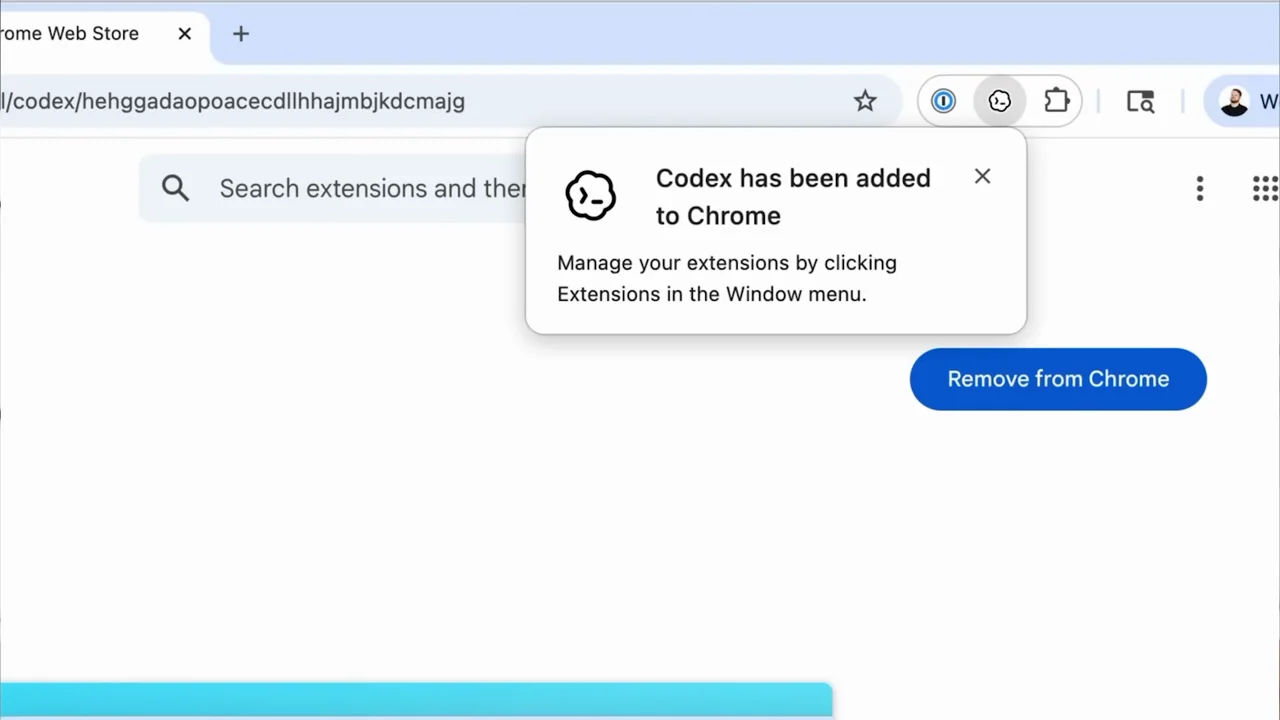Screen dimensions: 1280x720
Task: Click 'Manage your extensions' message text
Action: pyautogui.click(x=727, y=278)
